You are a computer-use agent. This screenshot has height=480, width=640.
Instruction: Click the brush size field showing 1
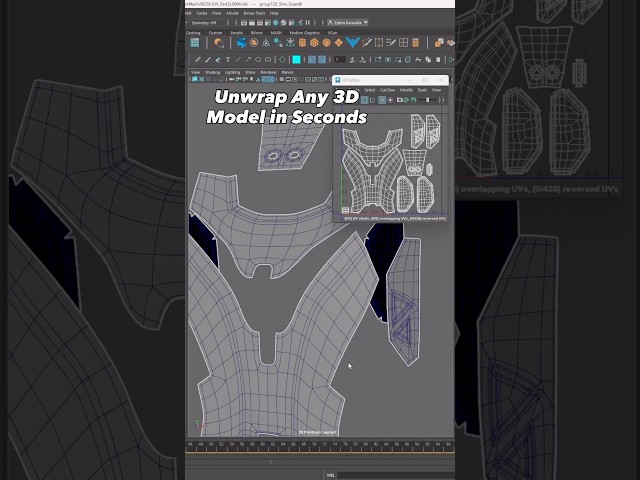pos(340,60)
